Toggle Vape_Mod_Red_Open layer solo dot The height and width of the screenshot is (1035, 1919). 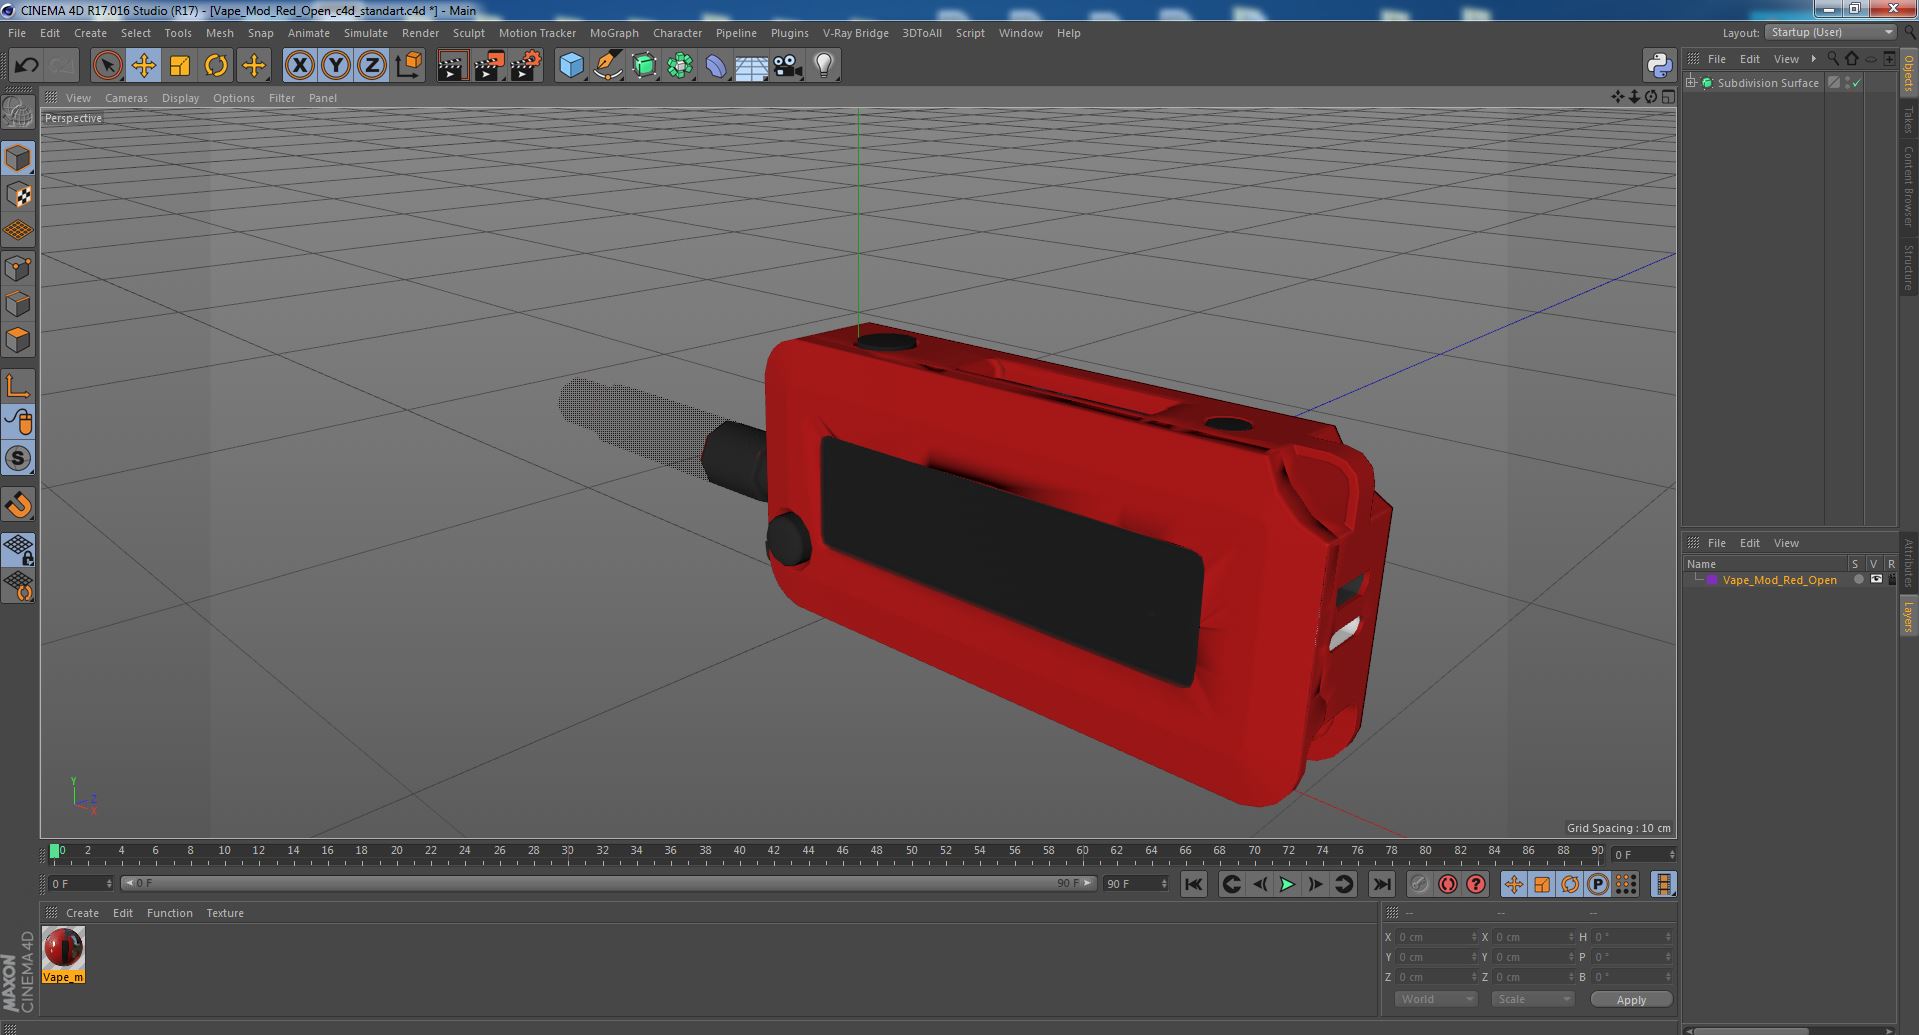(1858, 580)
